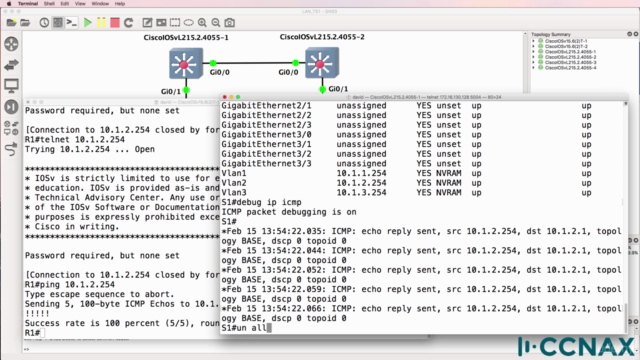Select the Insert picture tool
Image resolution: width=640 pixels, height=360 pixels.
161,22
